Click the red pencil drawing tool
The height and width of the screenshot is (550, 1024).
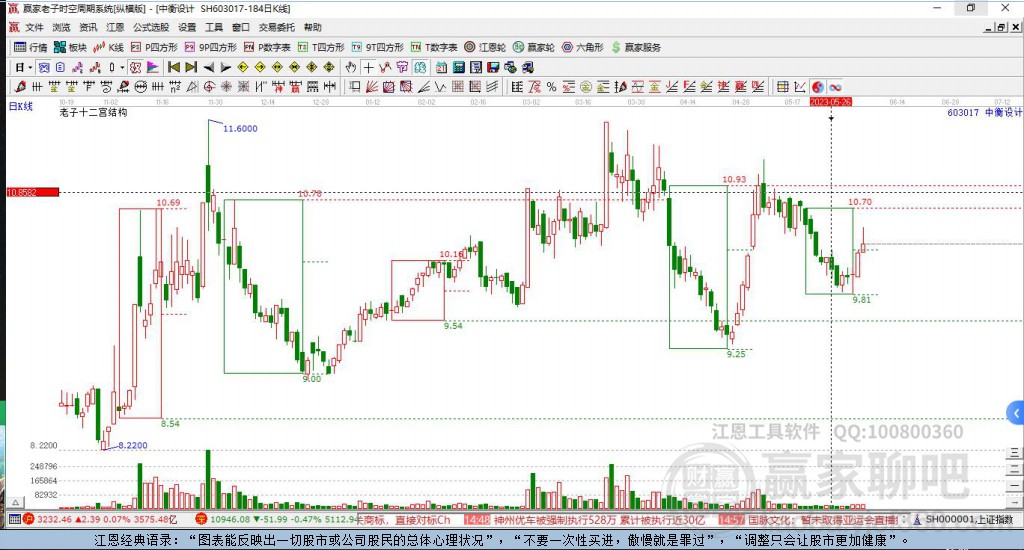[x=20, y=86]
